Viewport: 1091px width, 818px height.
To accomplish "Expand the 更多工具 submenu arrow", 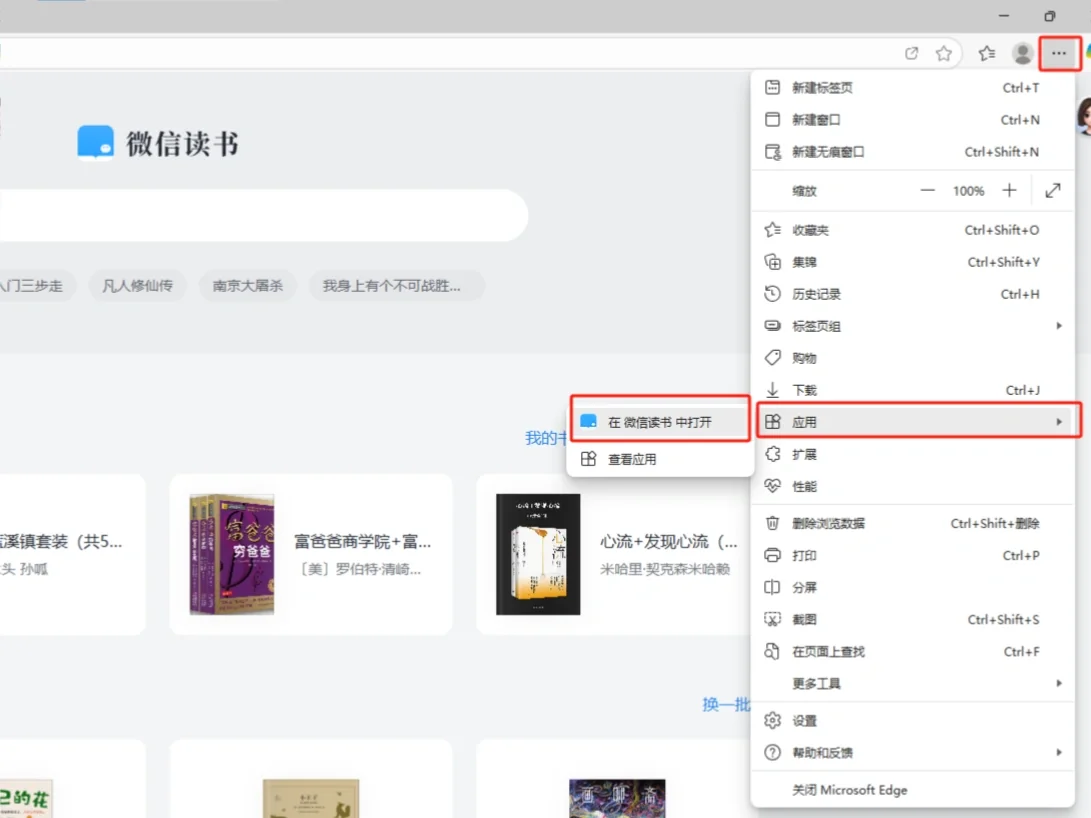I will (x=1059, y=683).
